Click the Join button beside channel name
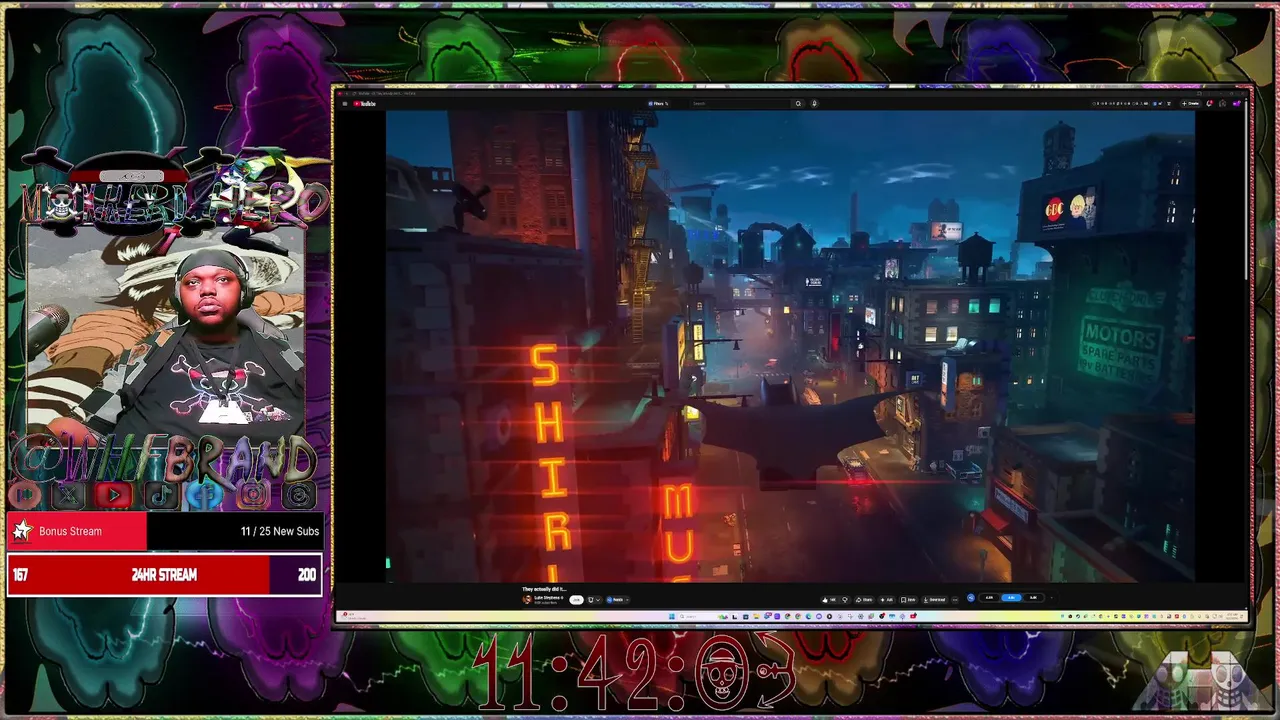 pyautogui.click(x=576, y=600)
